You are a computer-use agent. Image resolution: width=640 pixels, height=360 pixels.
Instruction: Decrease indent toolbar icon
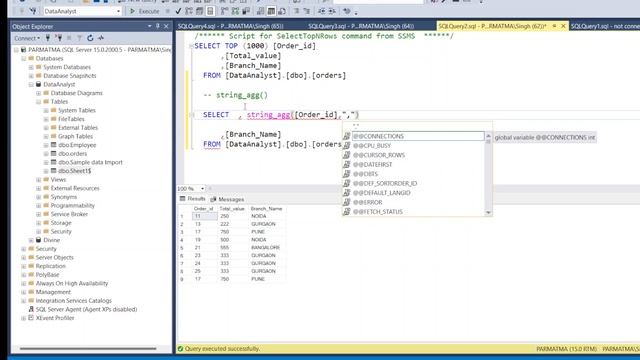[322, 11]
